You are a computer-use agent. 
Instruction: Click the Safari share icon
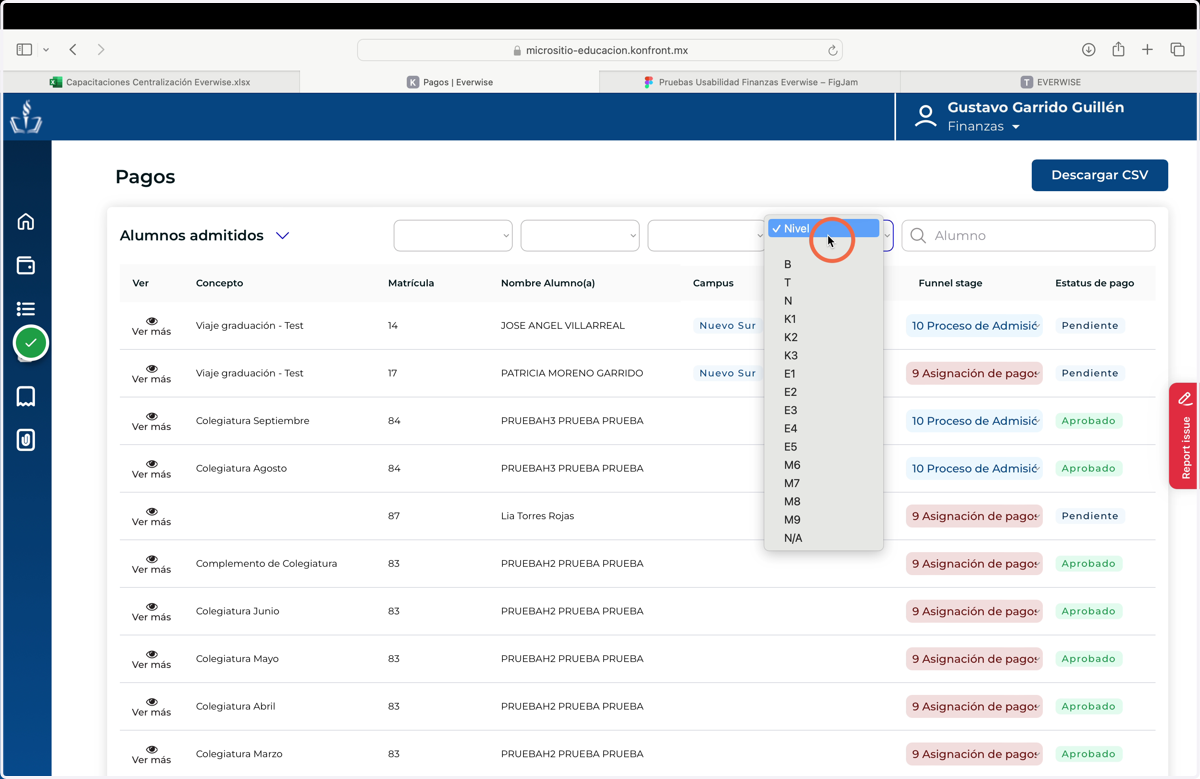click(1119, 50)
